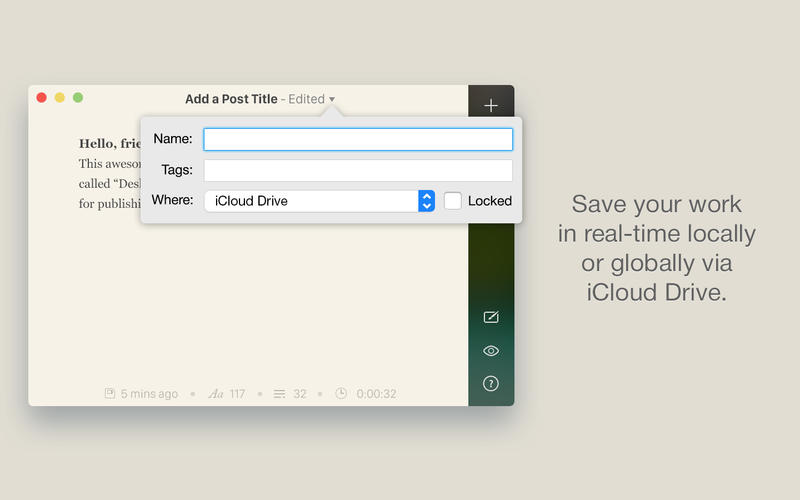This screenshot has width=800, height=500.
Task: Click the title dropdown arrow beside Edited
Action: click(x=332, y=99)
